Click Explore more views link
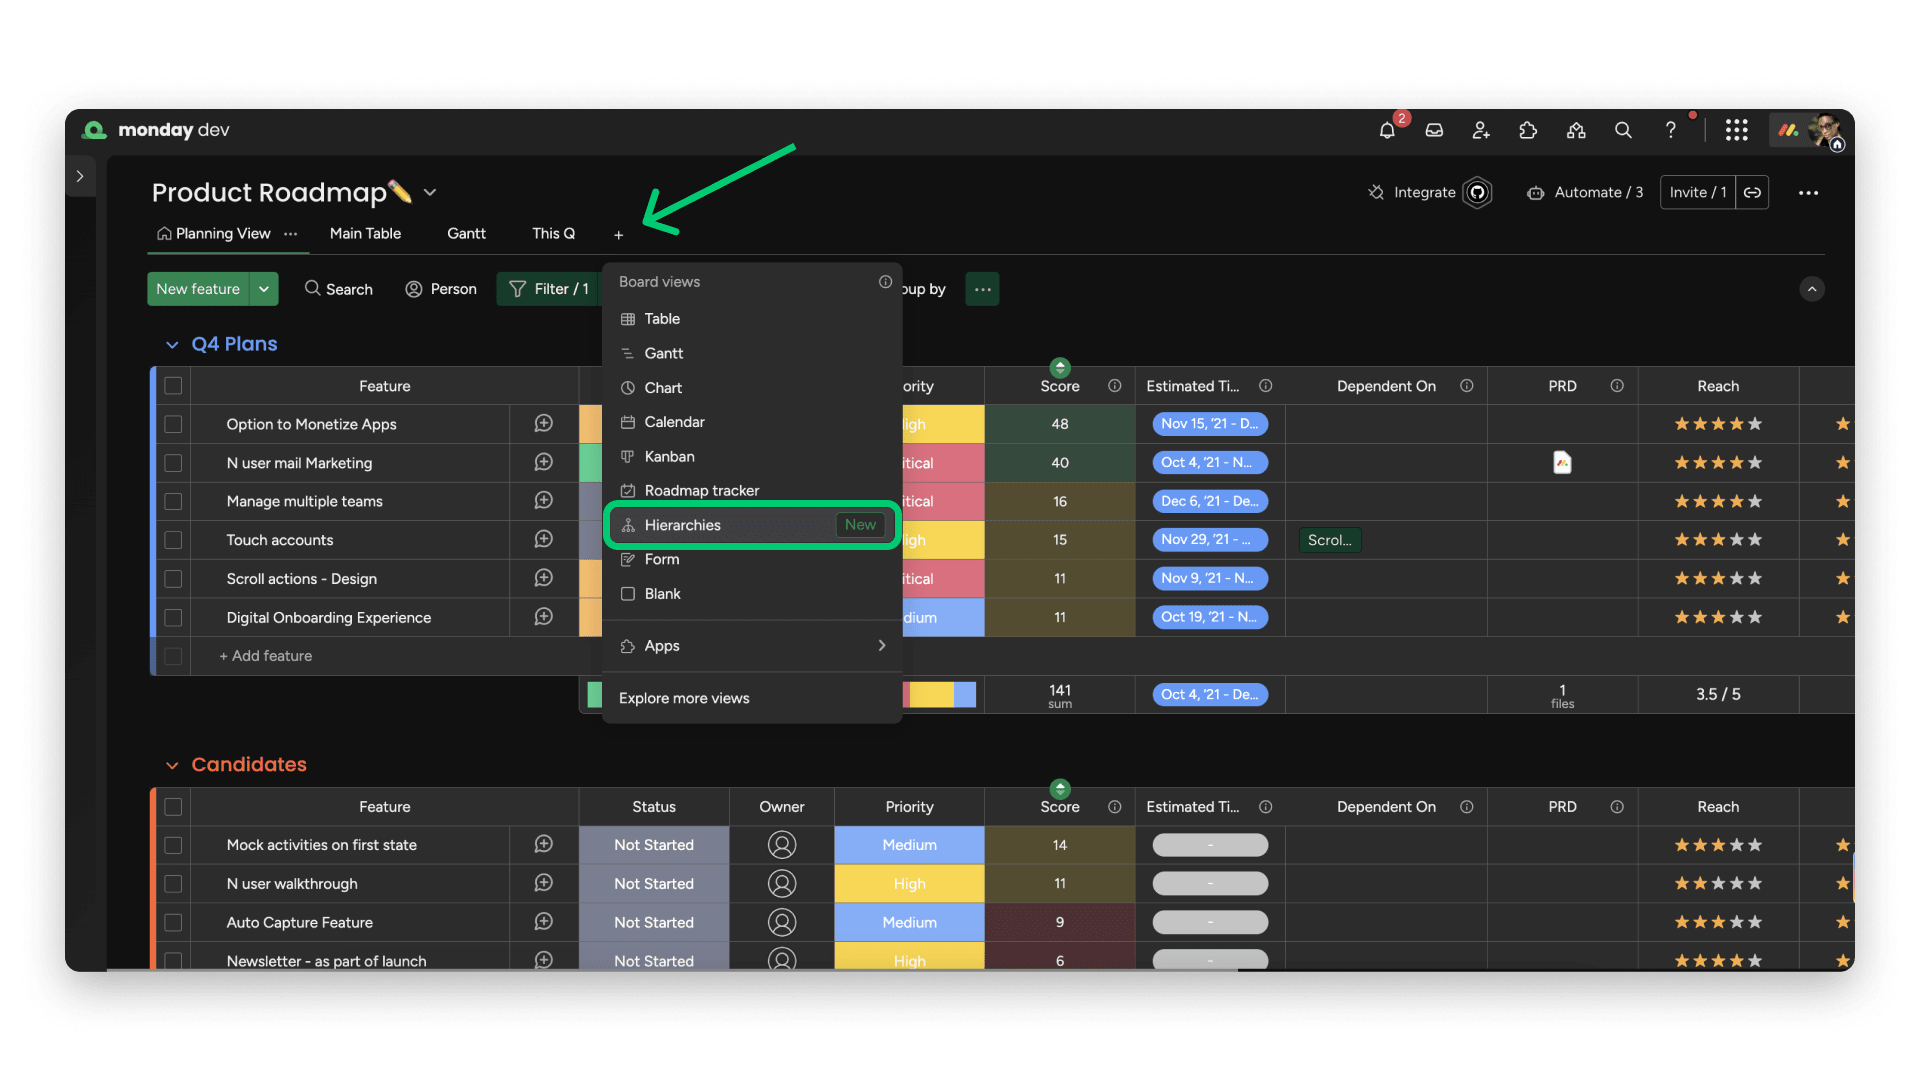Viewport: 1920px width, 1080px height. pos(684,698)
